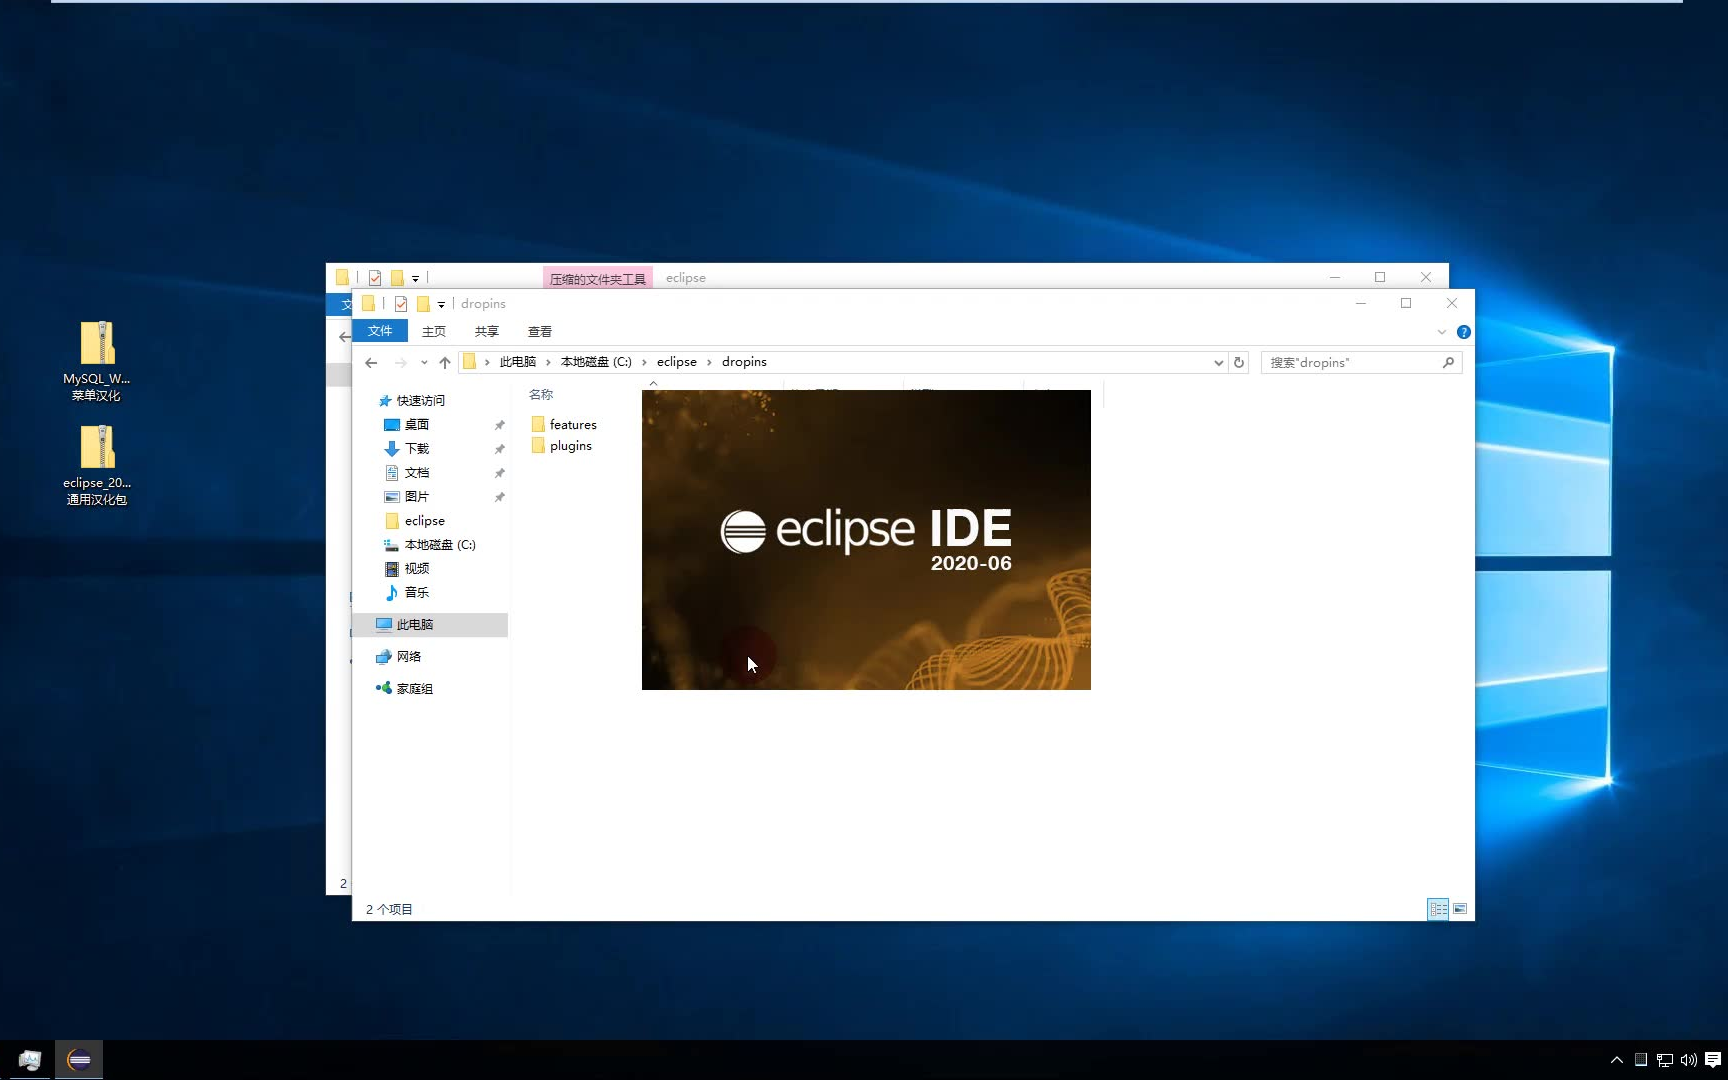This screenshot has width=1728, height=1080.
Task: Expand address bar history dropdown
Action: 1218,363
